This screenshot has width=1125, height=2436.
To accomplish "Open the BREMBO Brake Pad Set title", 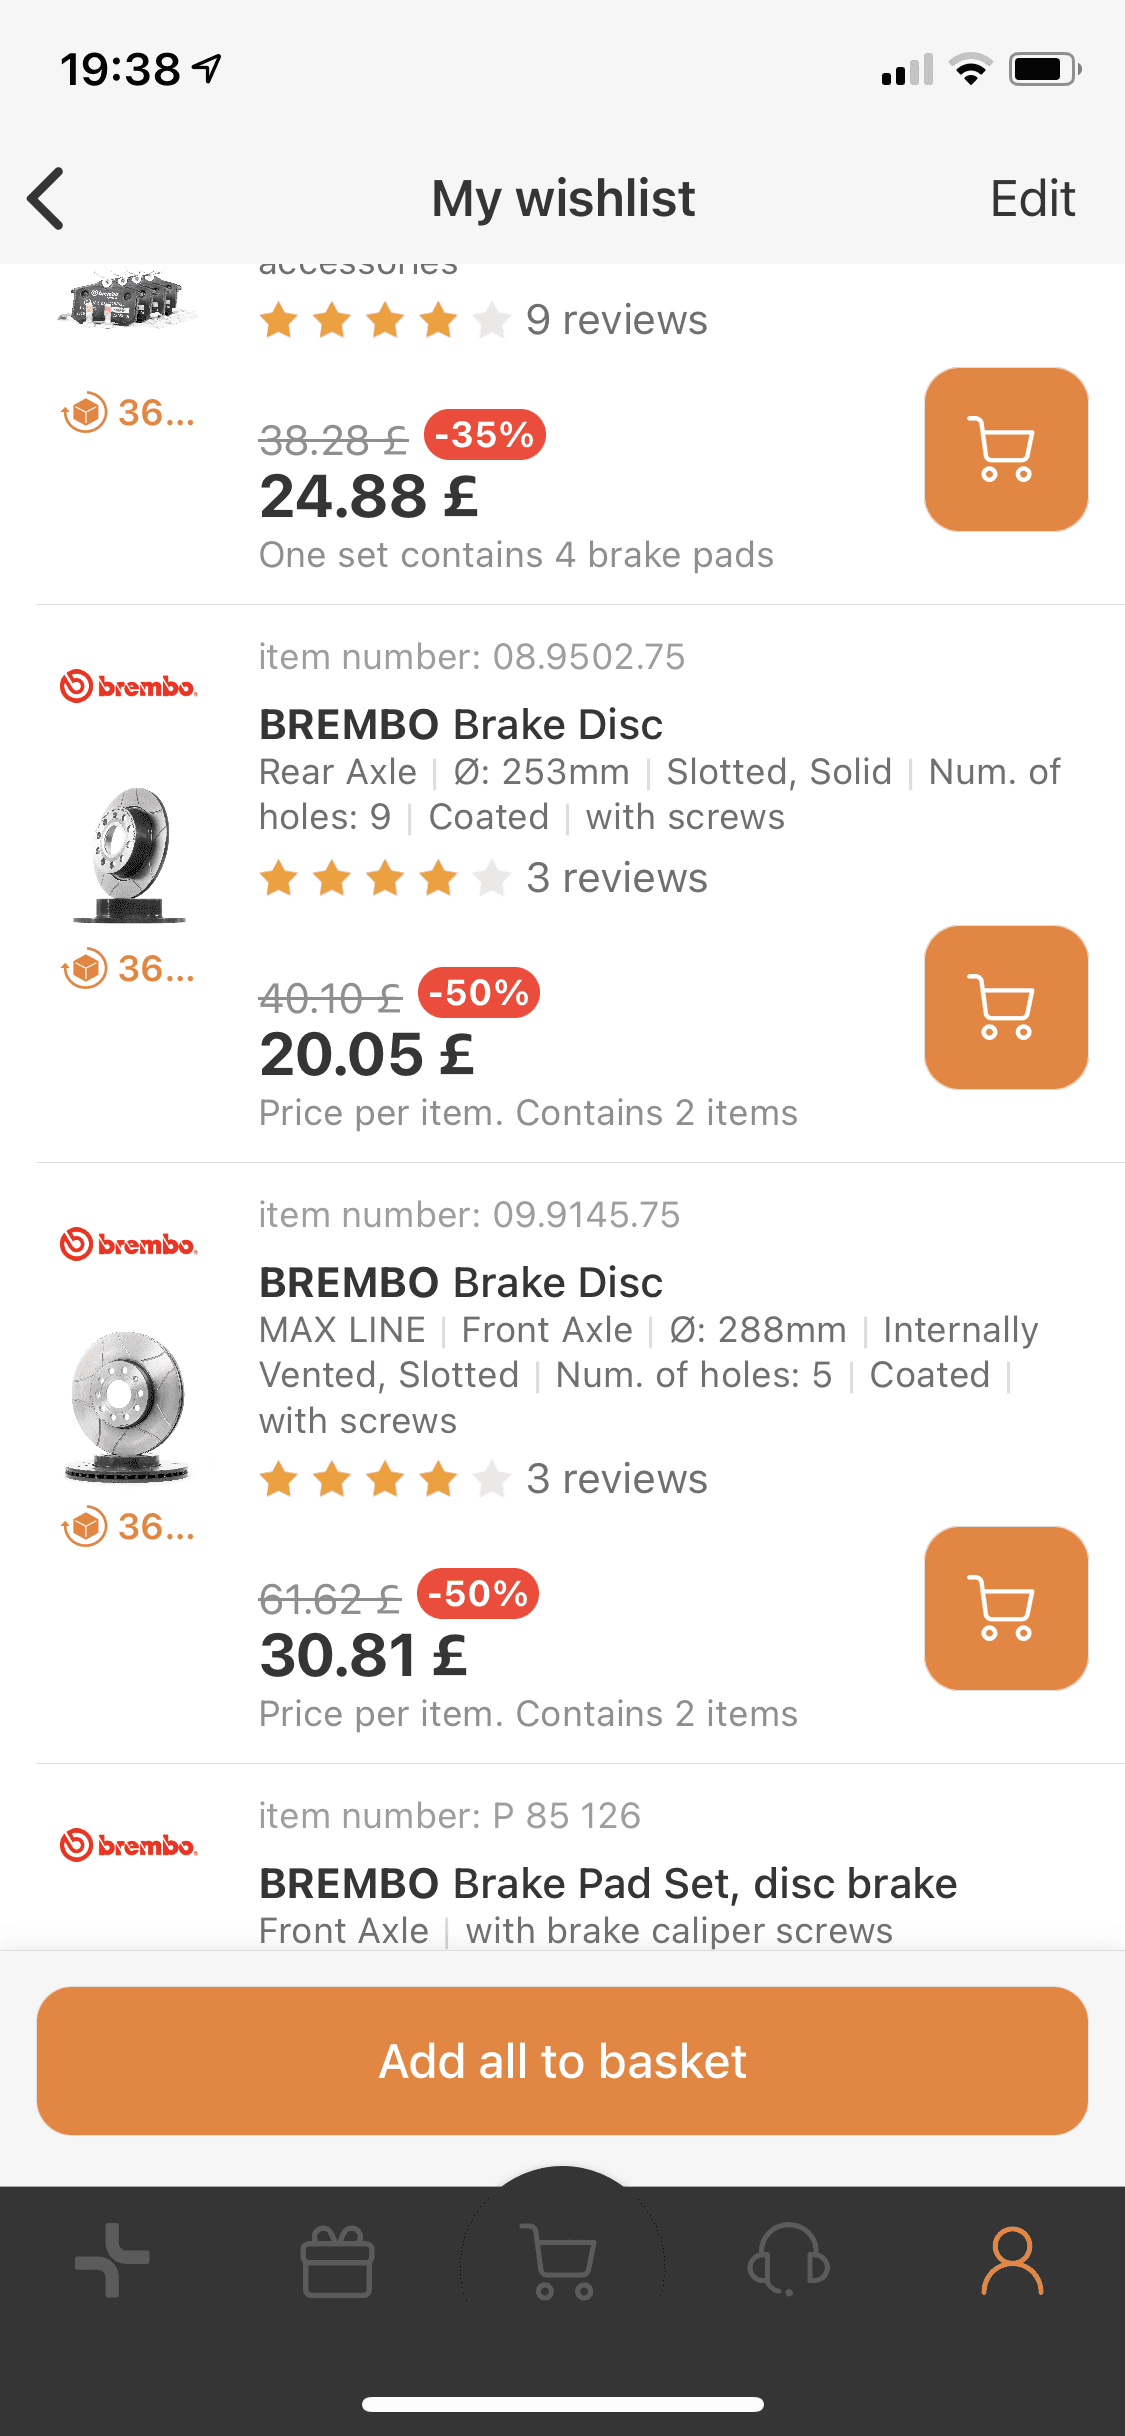I will (608, 1883).
